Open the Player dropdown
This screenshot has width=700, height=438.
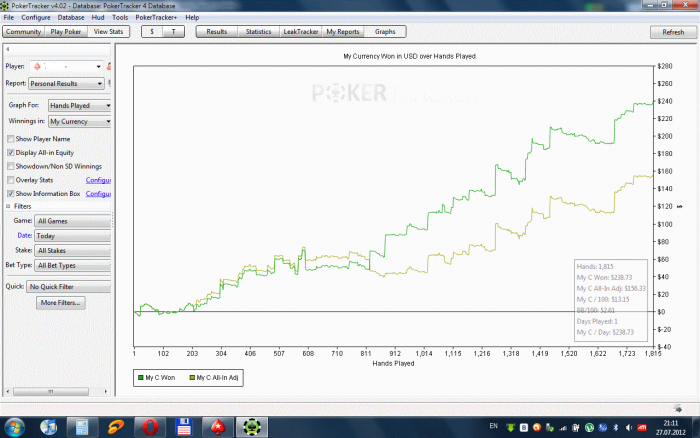(x=66, y=66)
